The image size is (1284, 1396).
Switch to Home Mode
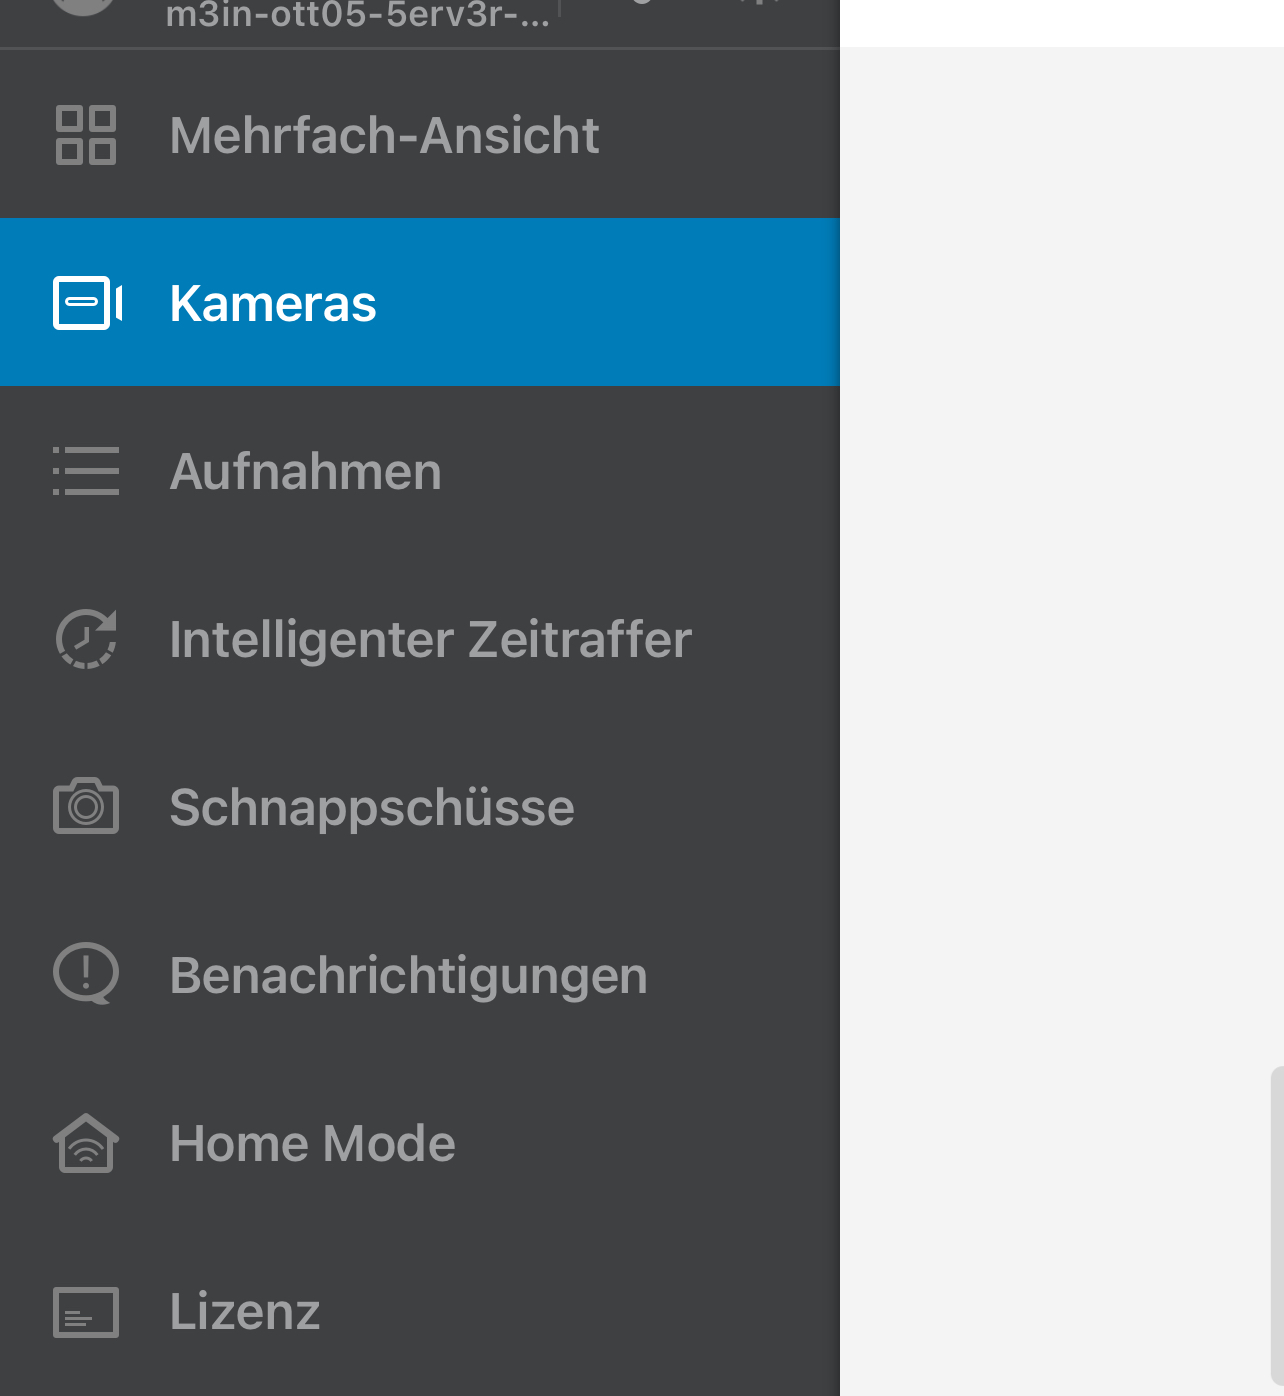click(x=312, y=1143)
